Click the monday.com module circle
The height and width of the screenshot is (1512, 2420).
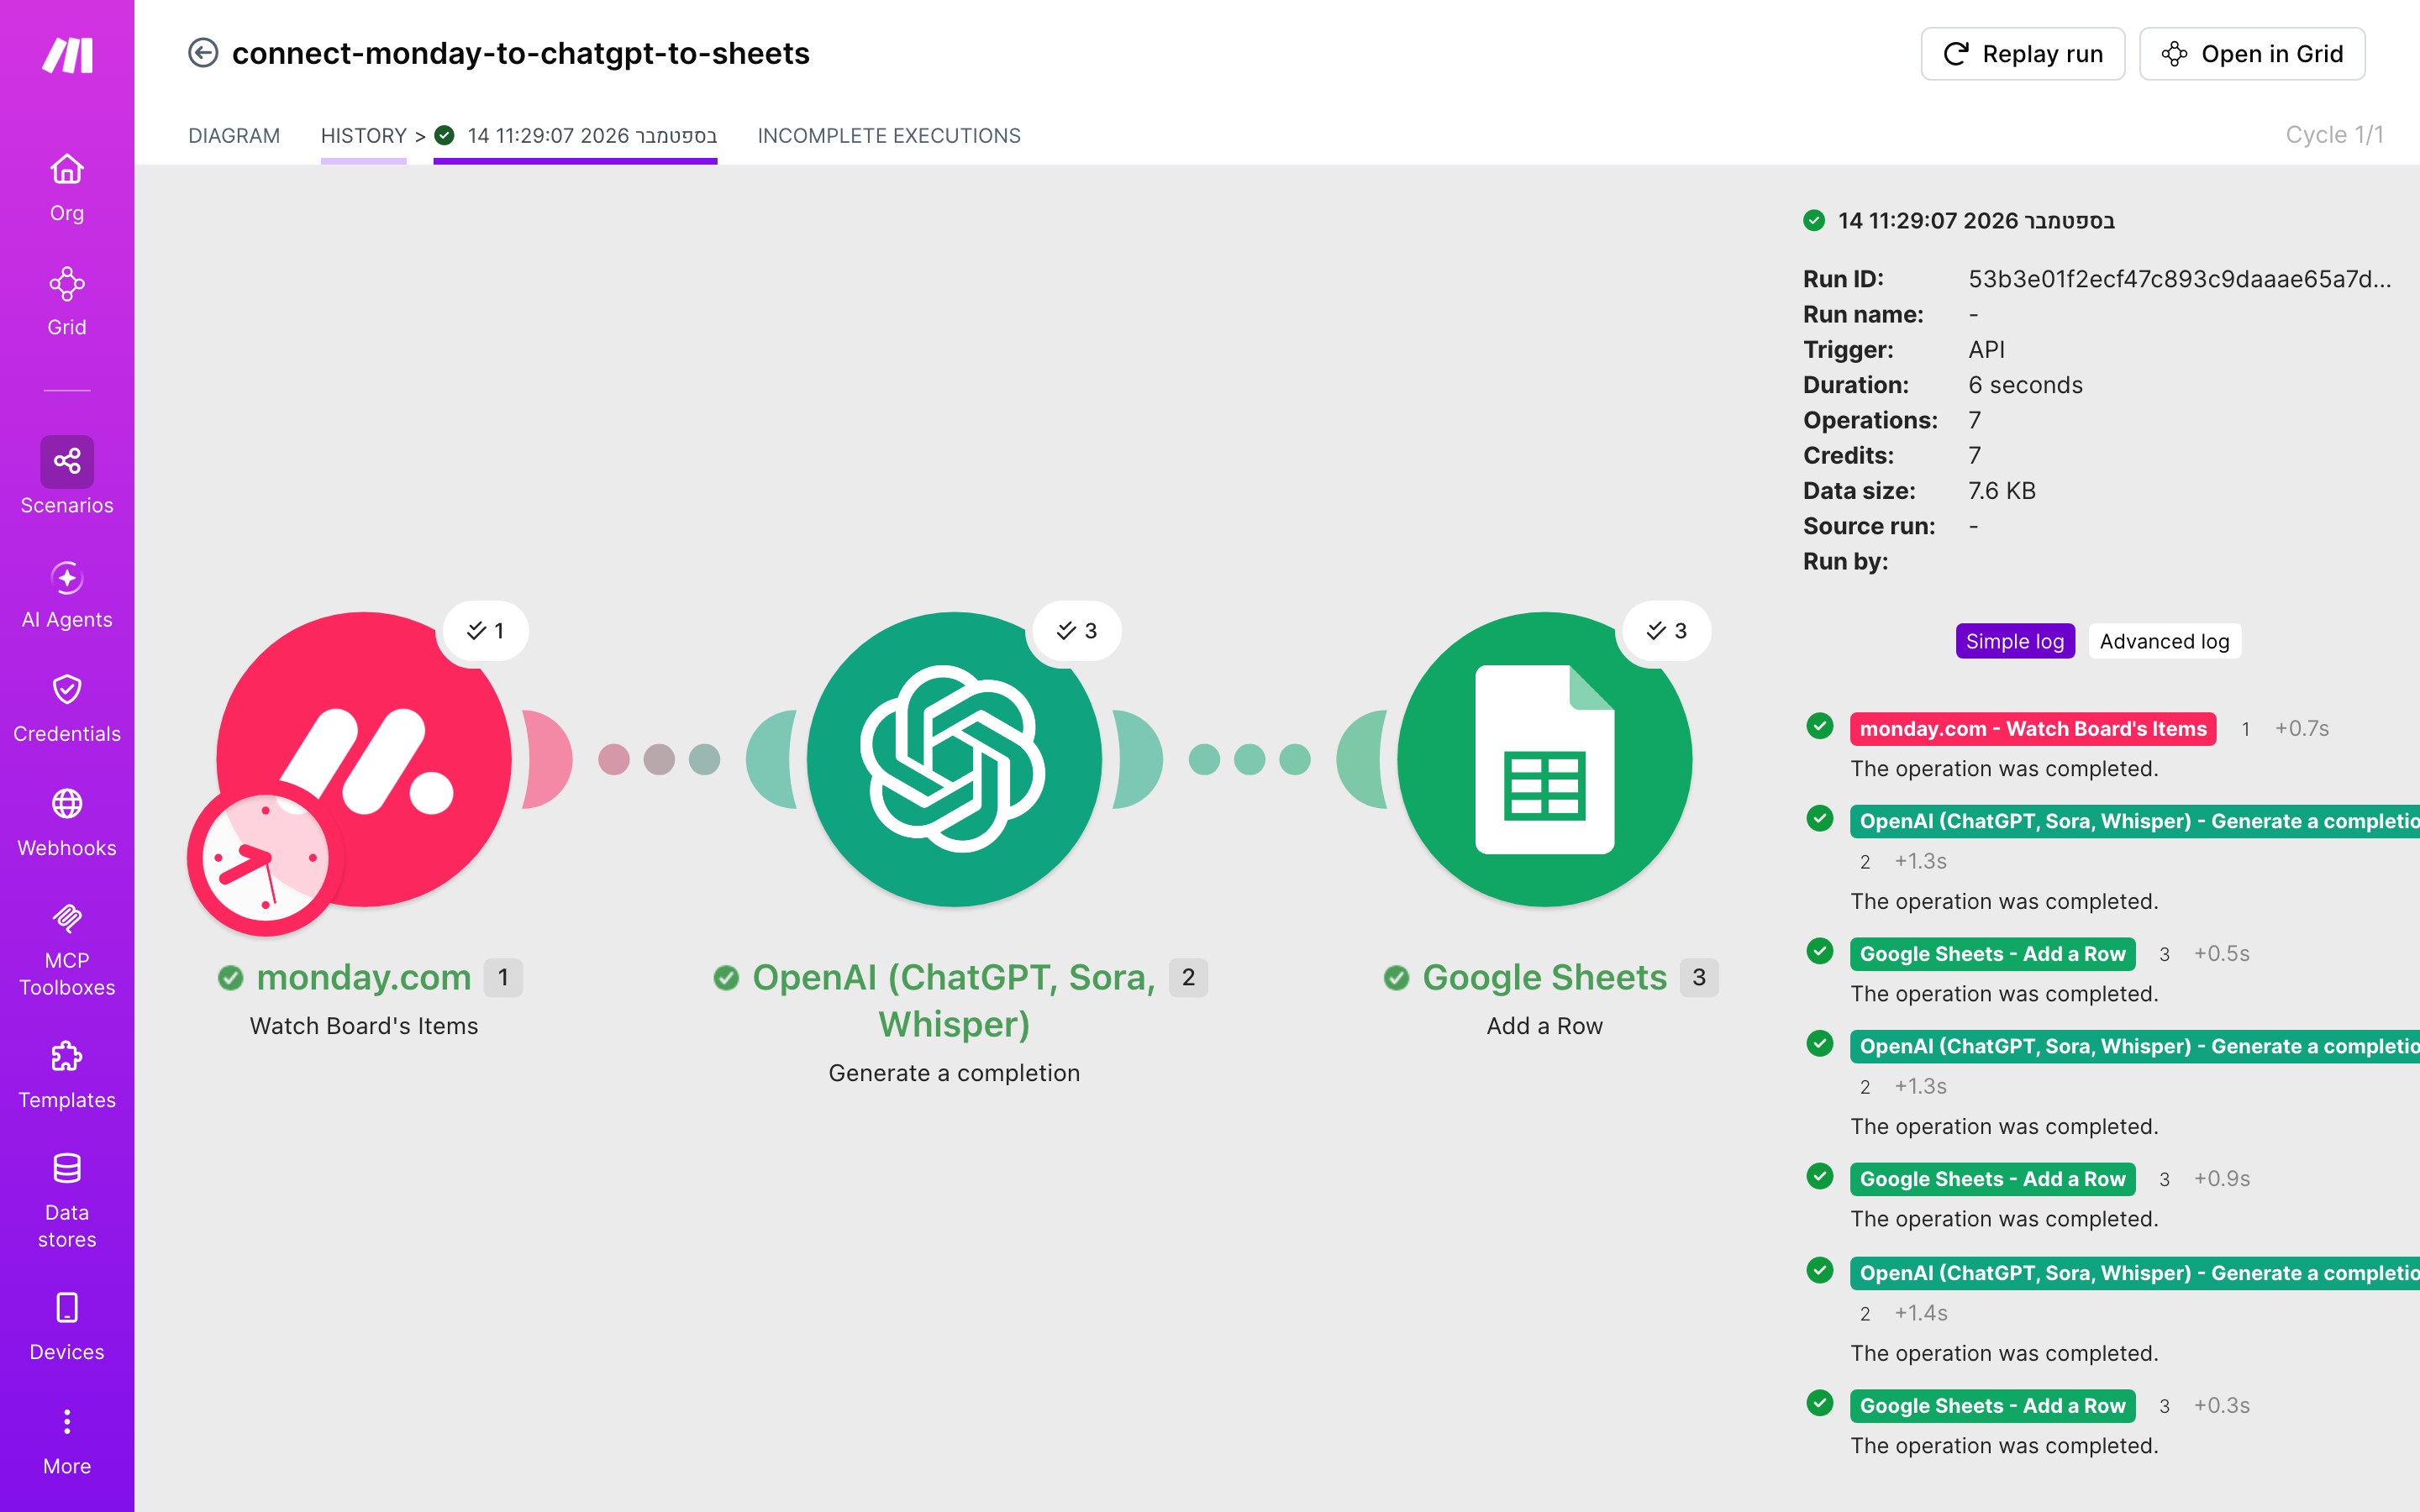pyautogui.click(x=364, y=759)
